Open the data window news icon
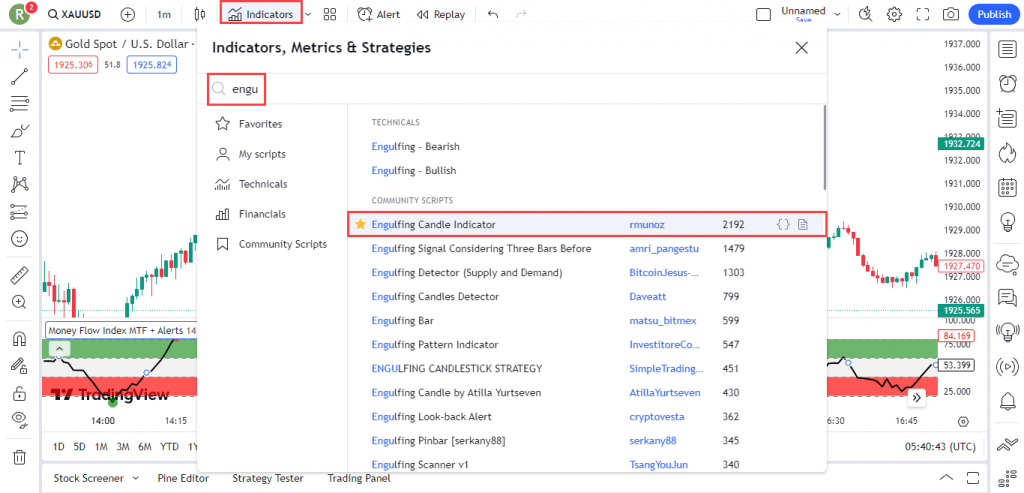The width and height of the screenshot is (1024, 493). tap(1008, 118)
